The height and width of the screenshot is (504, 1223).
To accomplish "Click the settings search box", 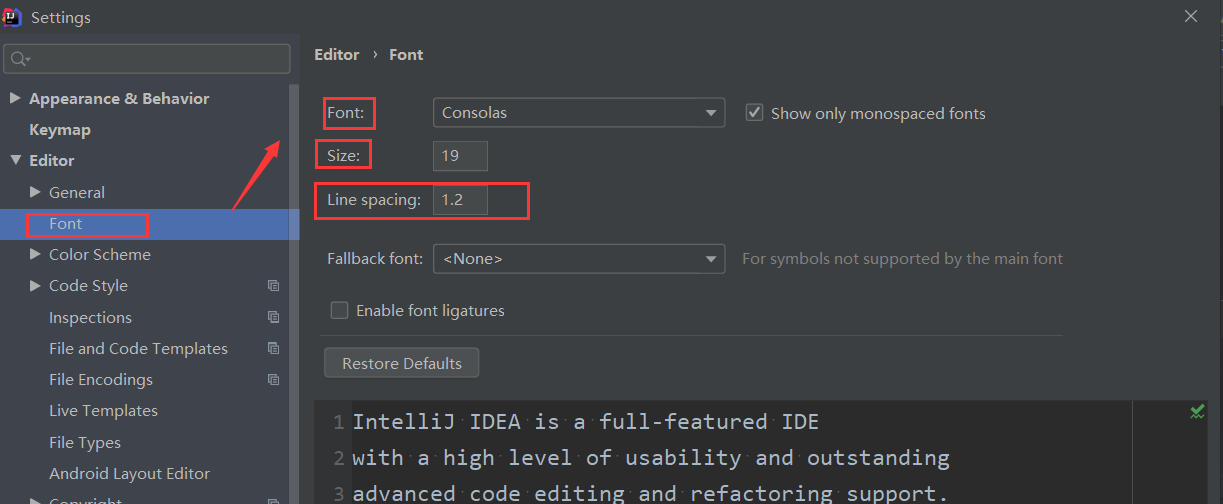I will [147, 59].
